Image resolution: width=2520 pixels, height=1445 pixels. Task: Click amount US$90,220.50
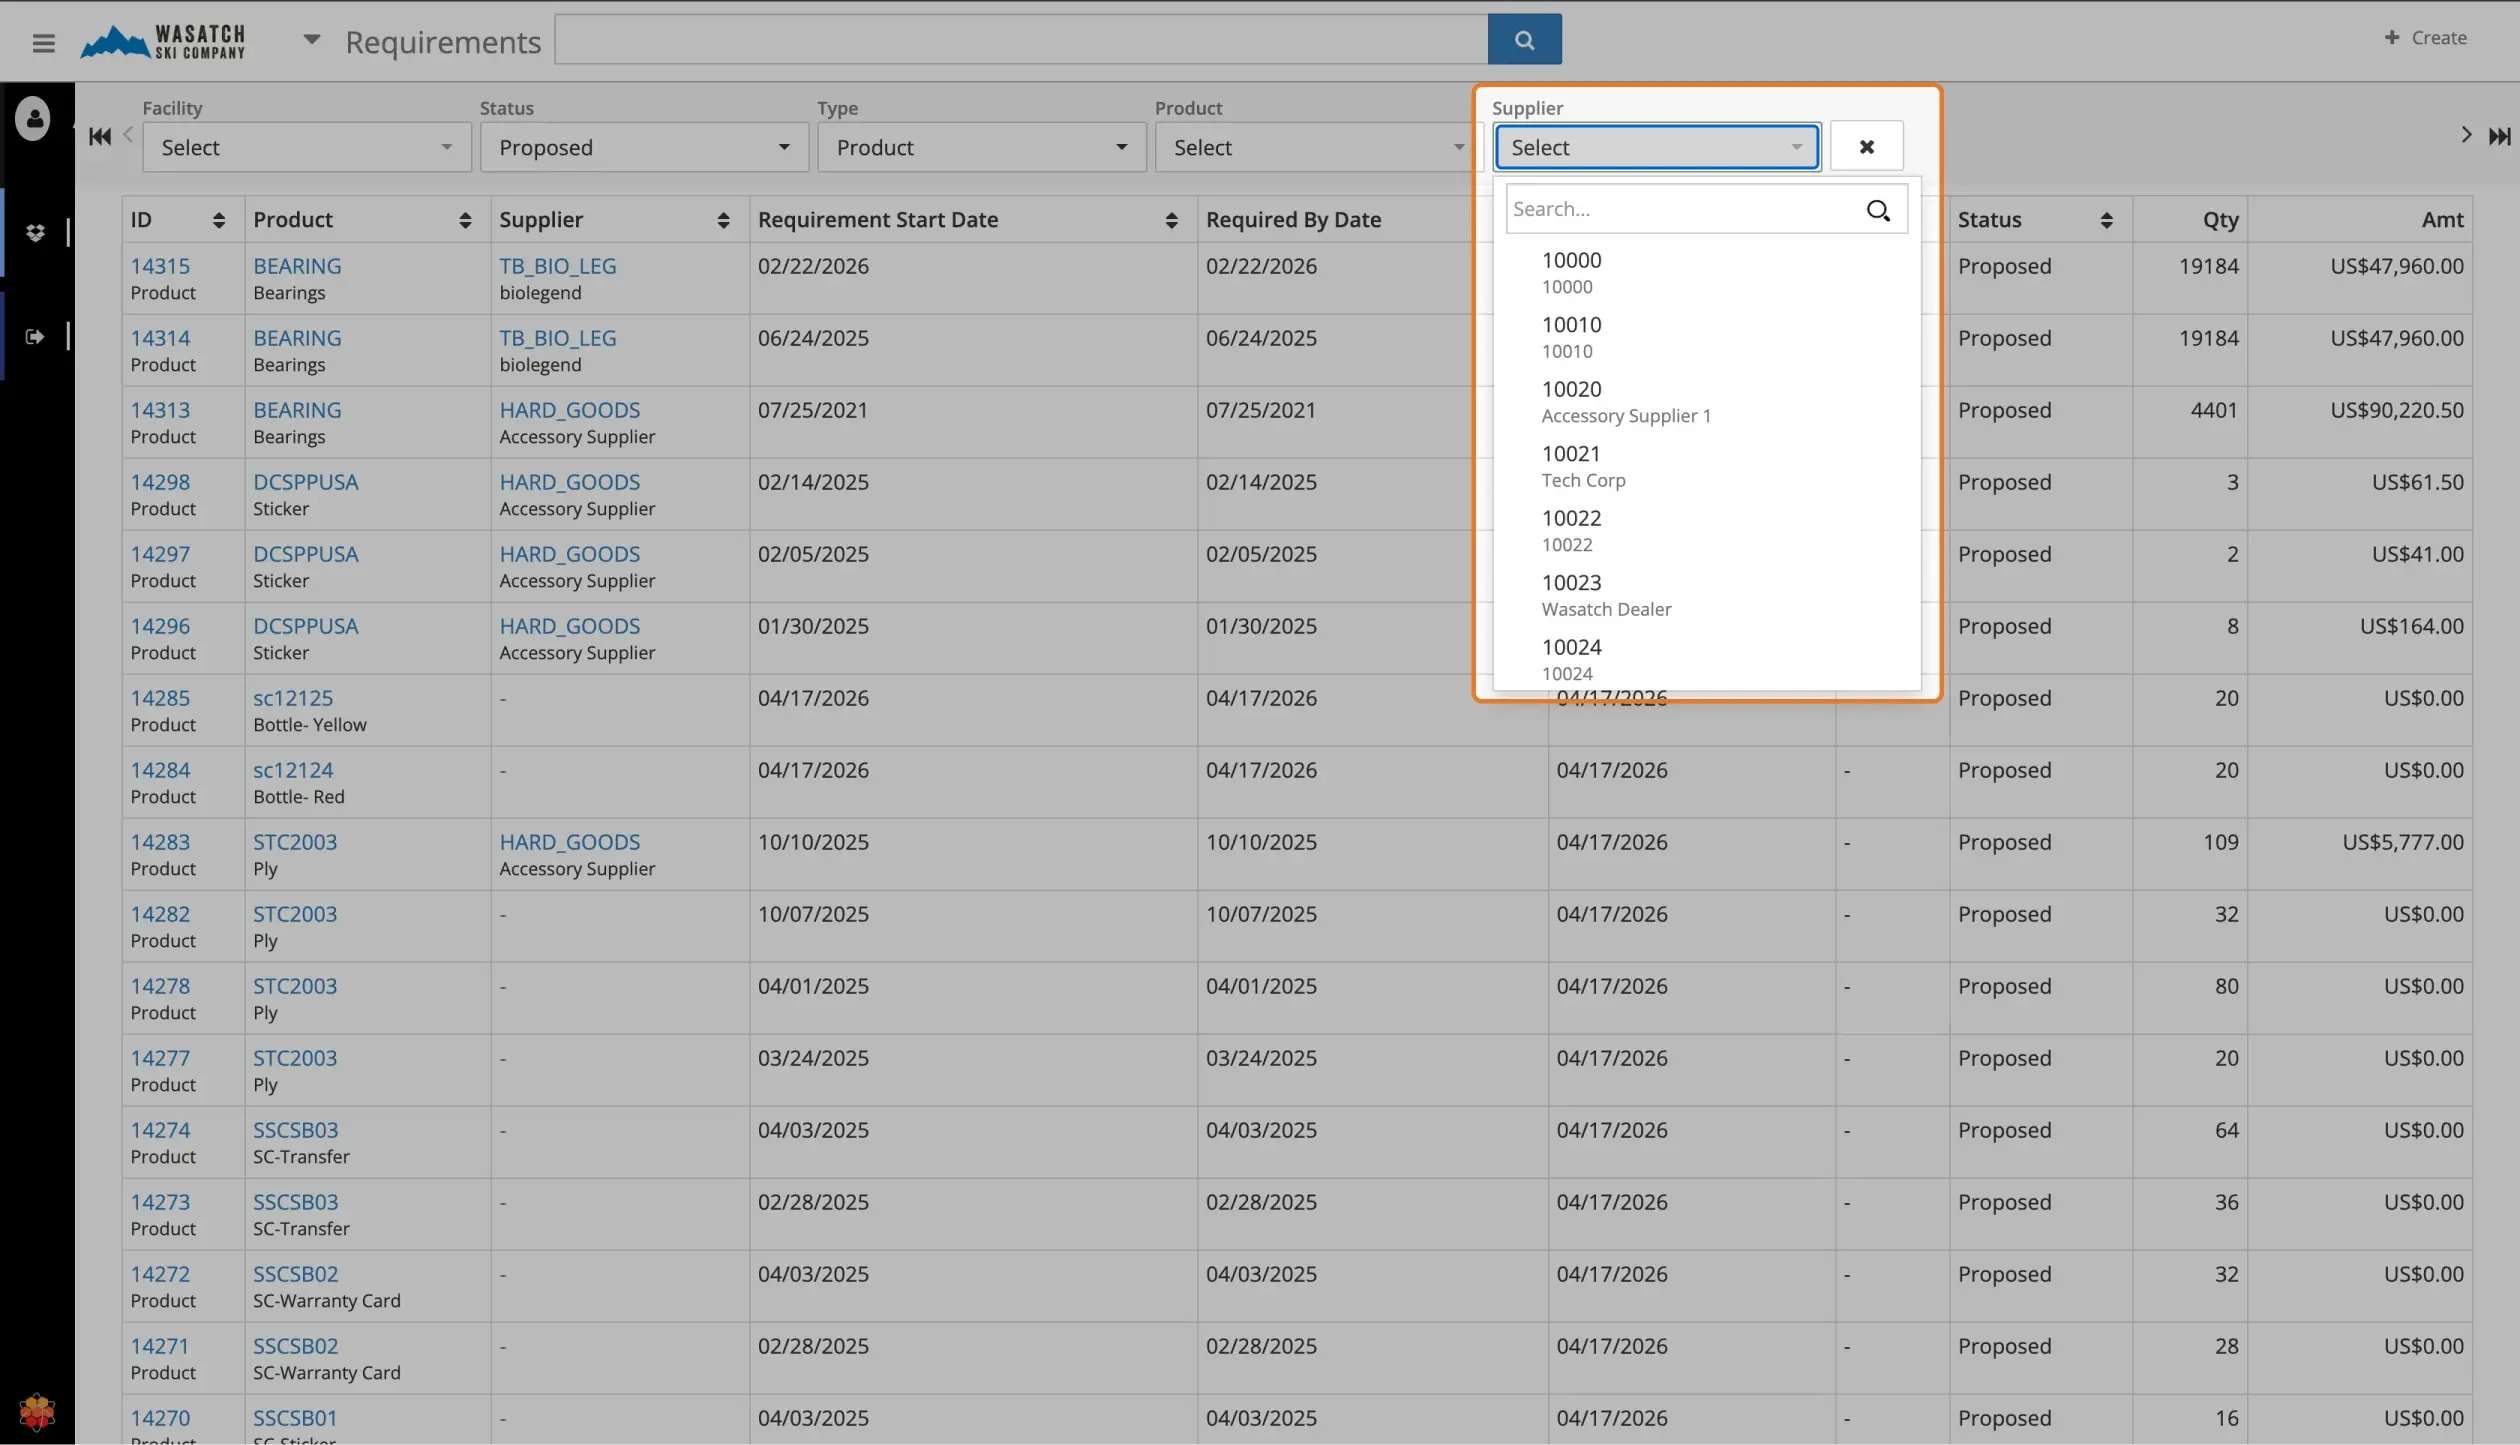coord(2397,410)
